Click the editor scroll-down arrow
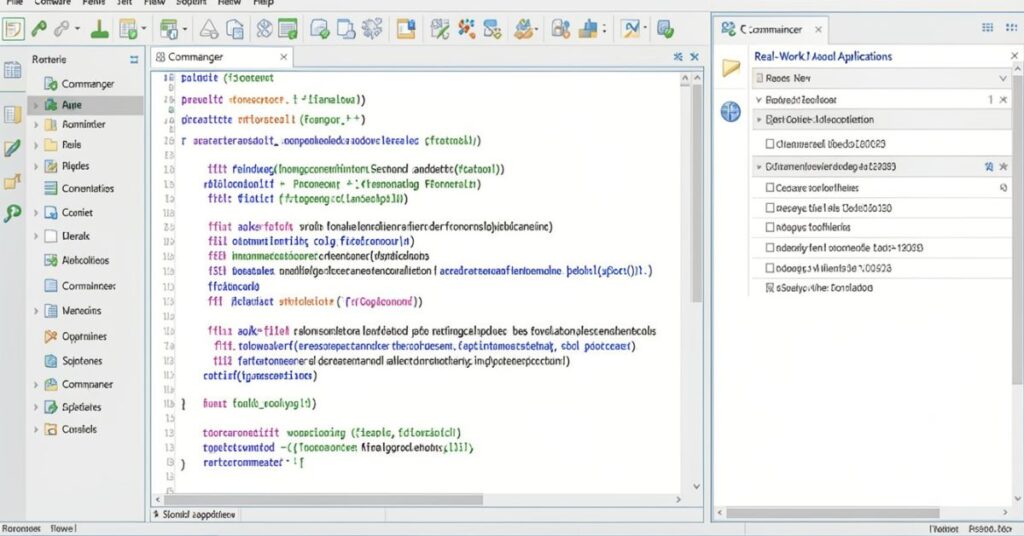 696,486
